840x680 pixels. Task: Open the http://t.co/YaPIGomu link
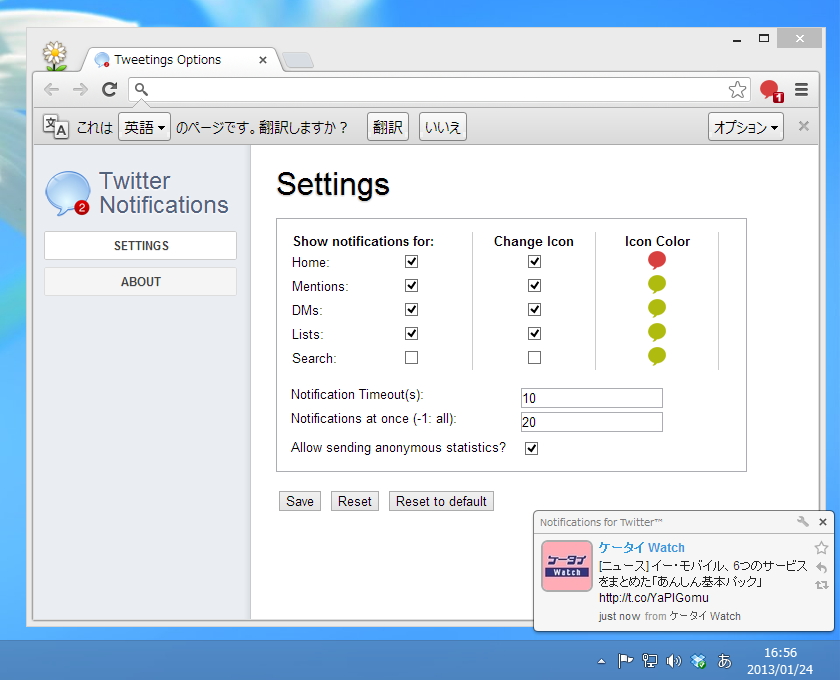coord(654,597)
